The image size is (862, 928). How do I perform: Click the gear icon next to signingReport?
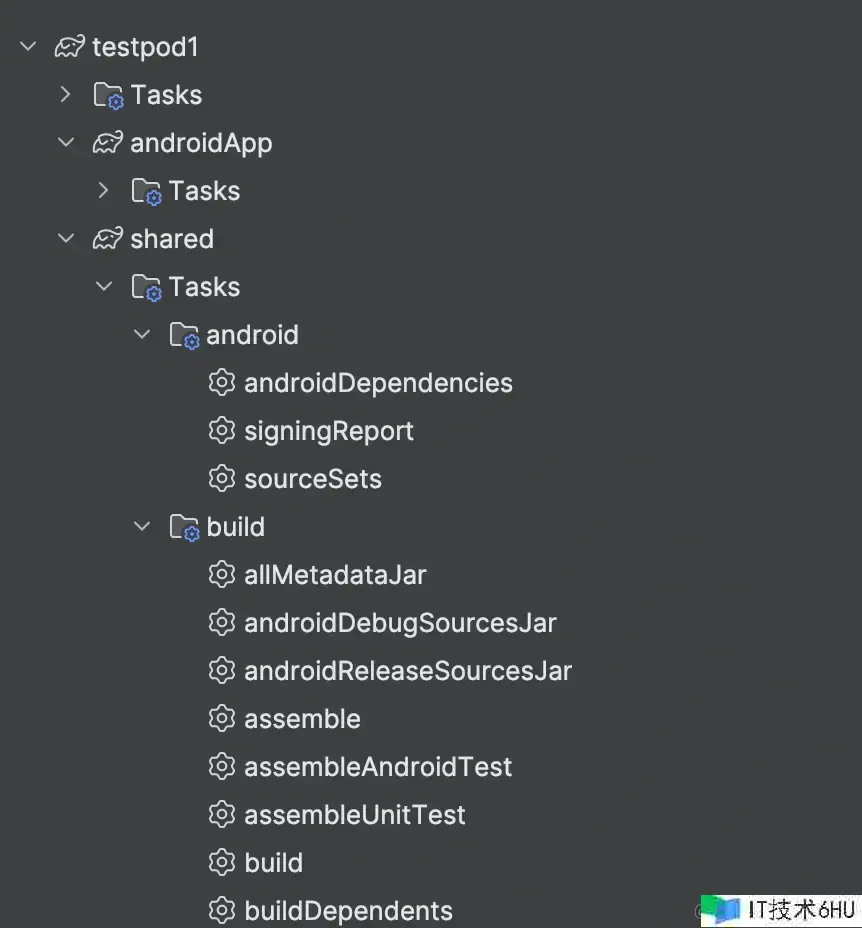pos(222,430)
